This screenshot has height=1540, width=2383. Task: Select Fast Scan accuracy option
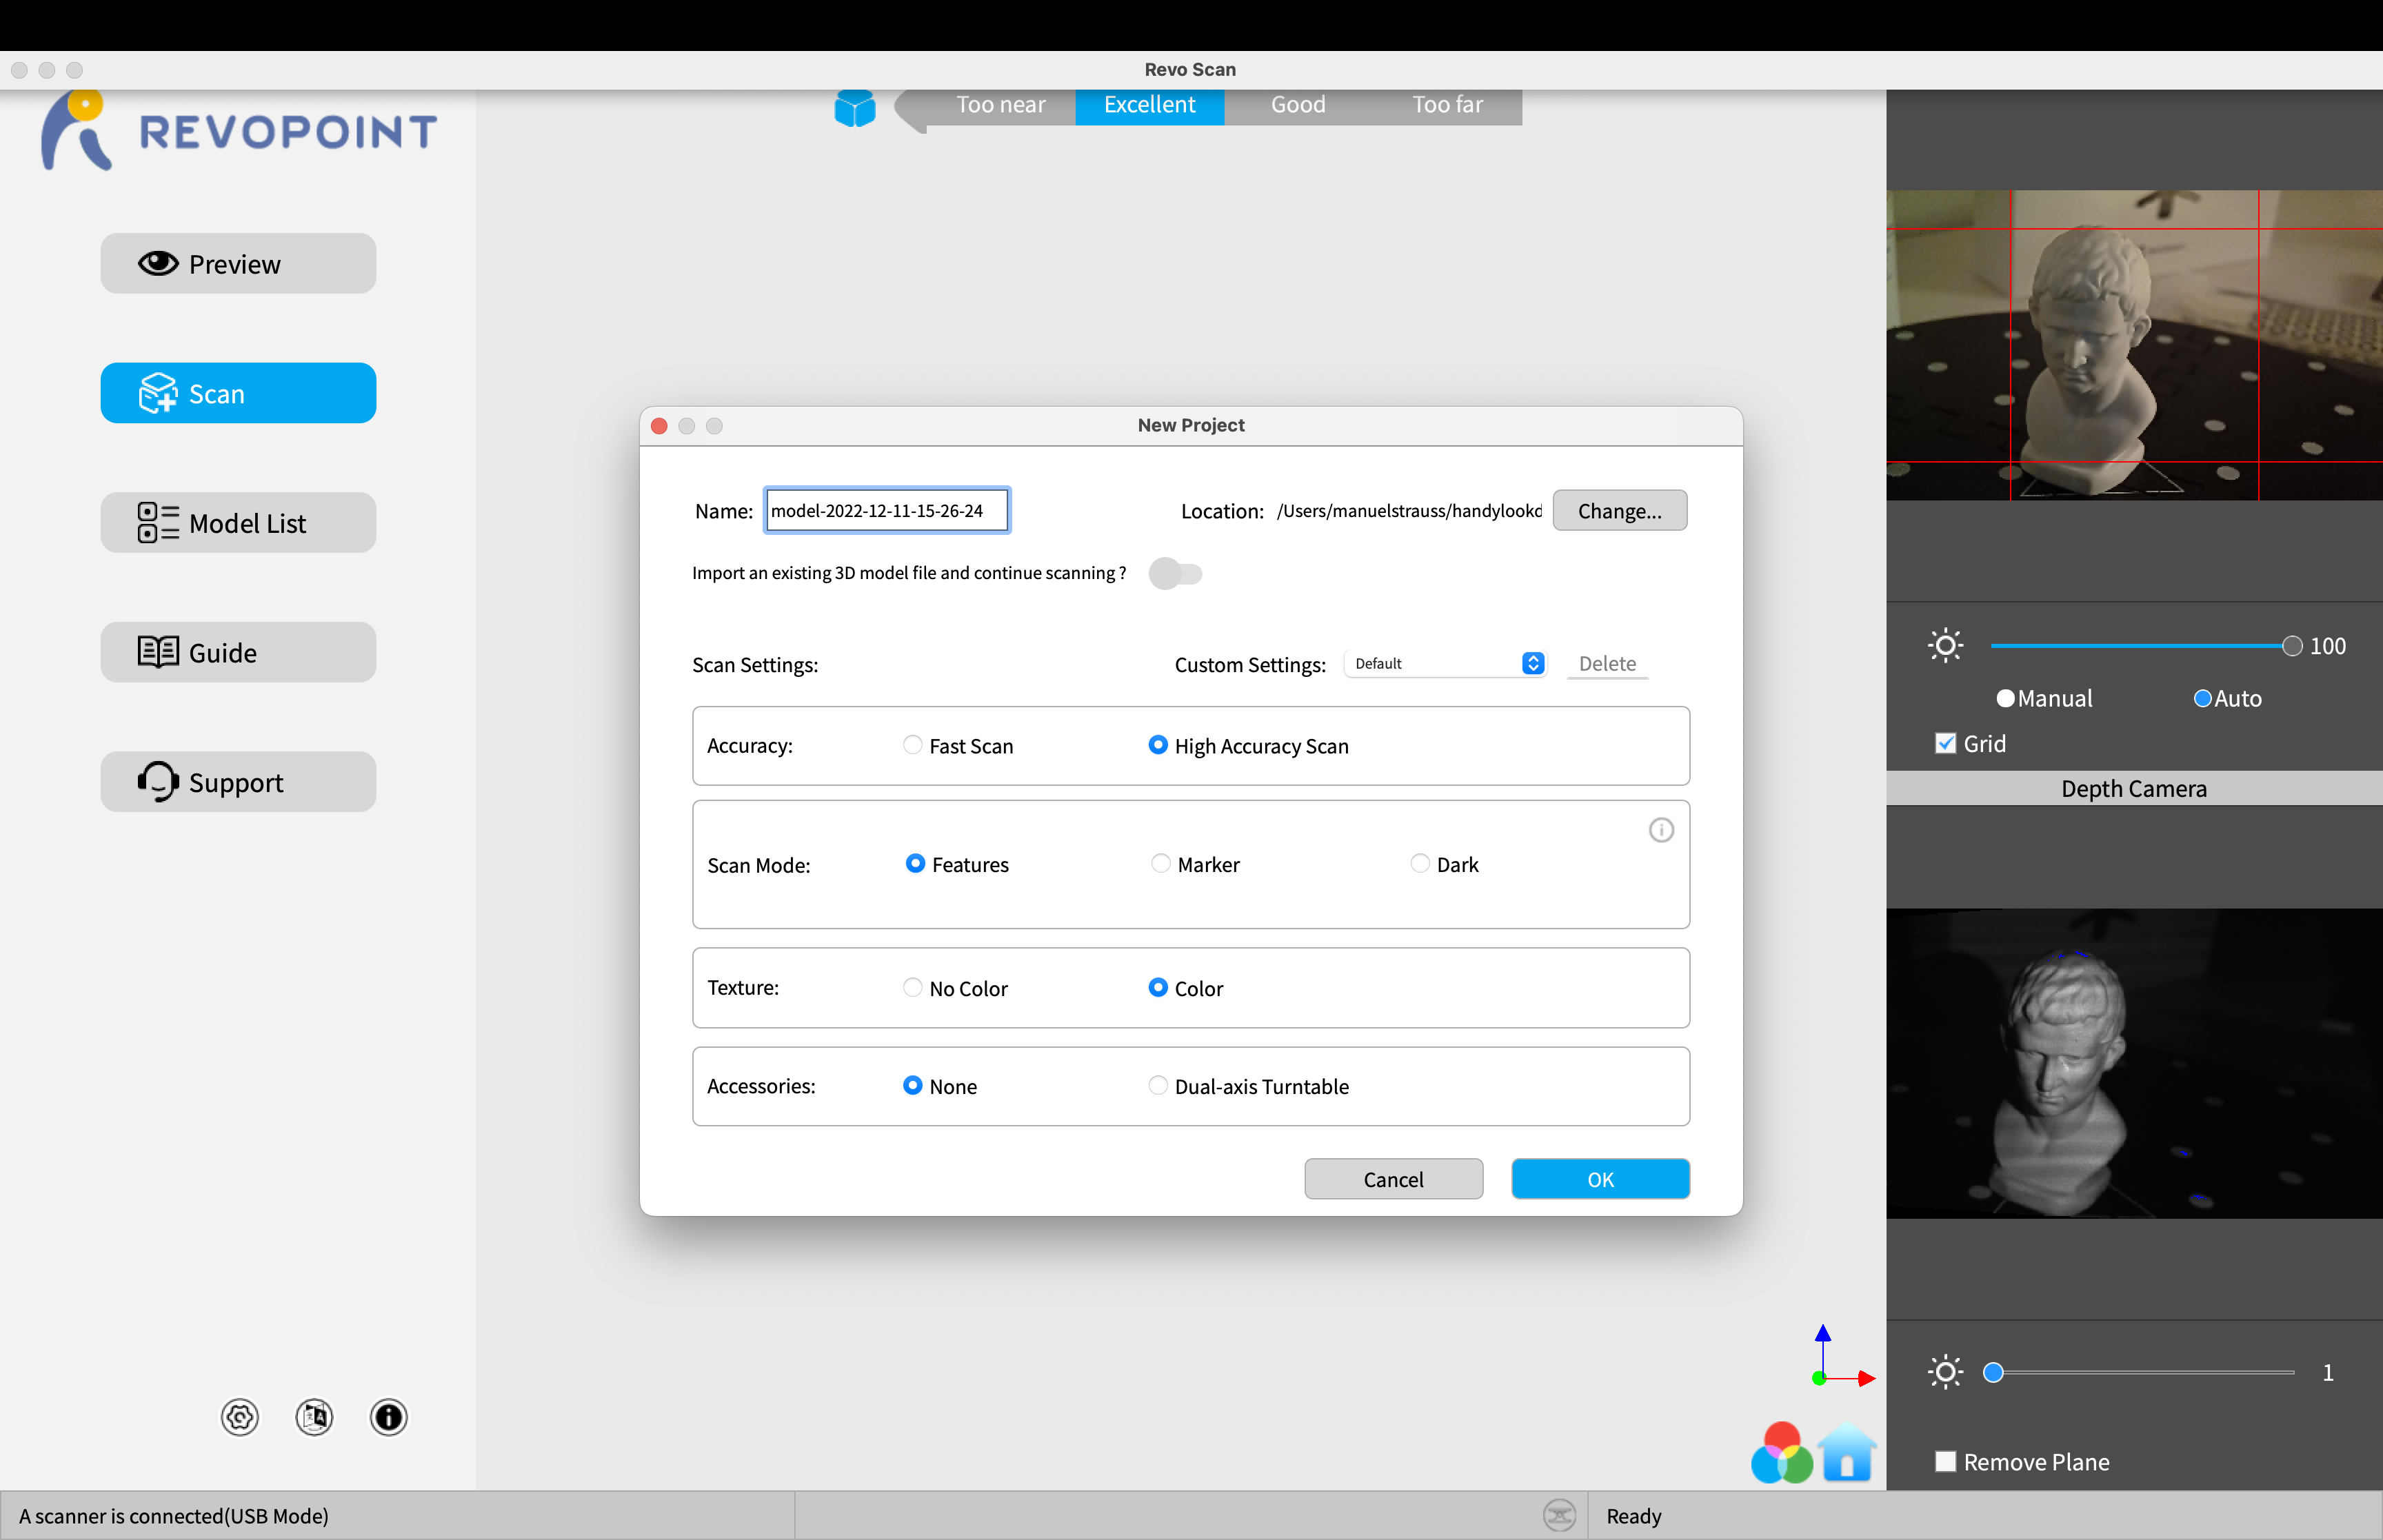912,745
